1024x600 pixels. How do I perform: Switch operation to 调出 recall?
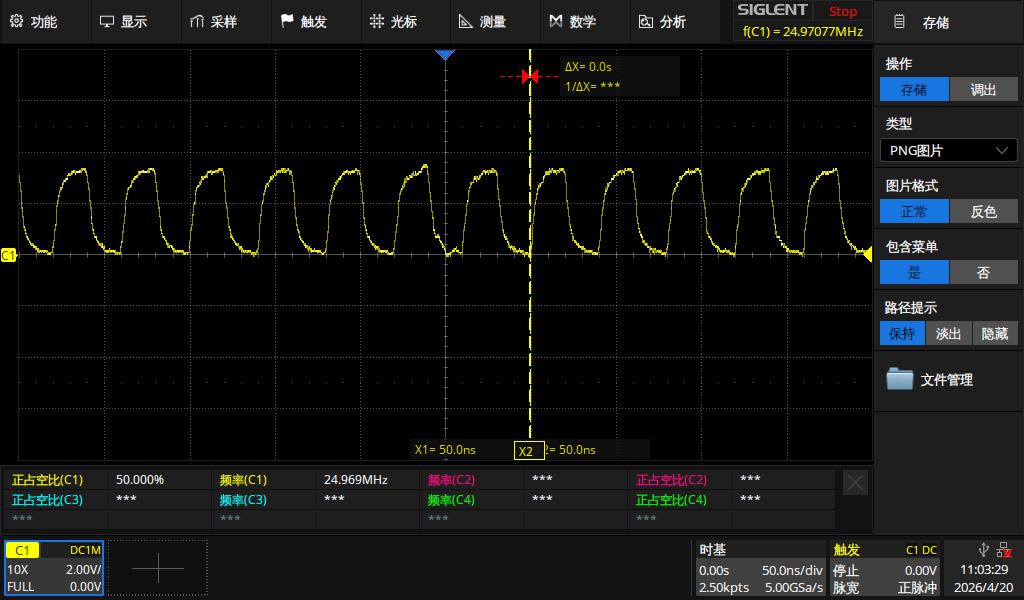(x=983, y=89)
